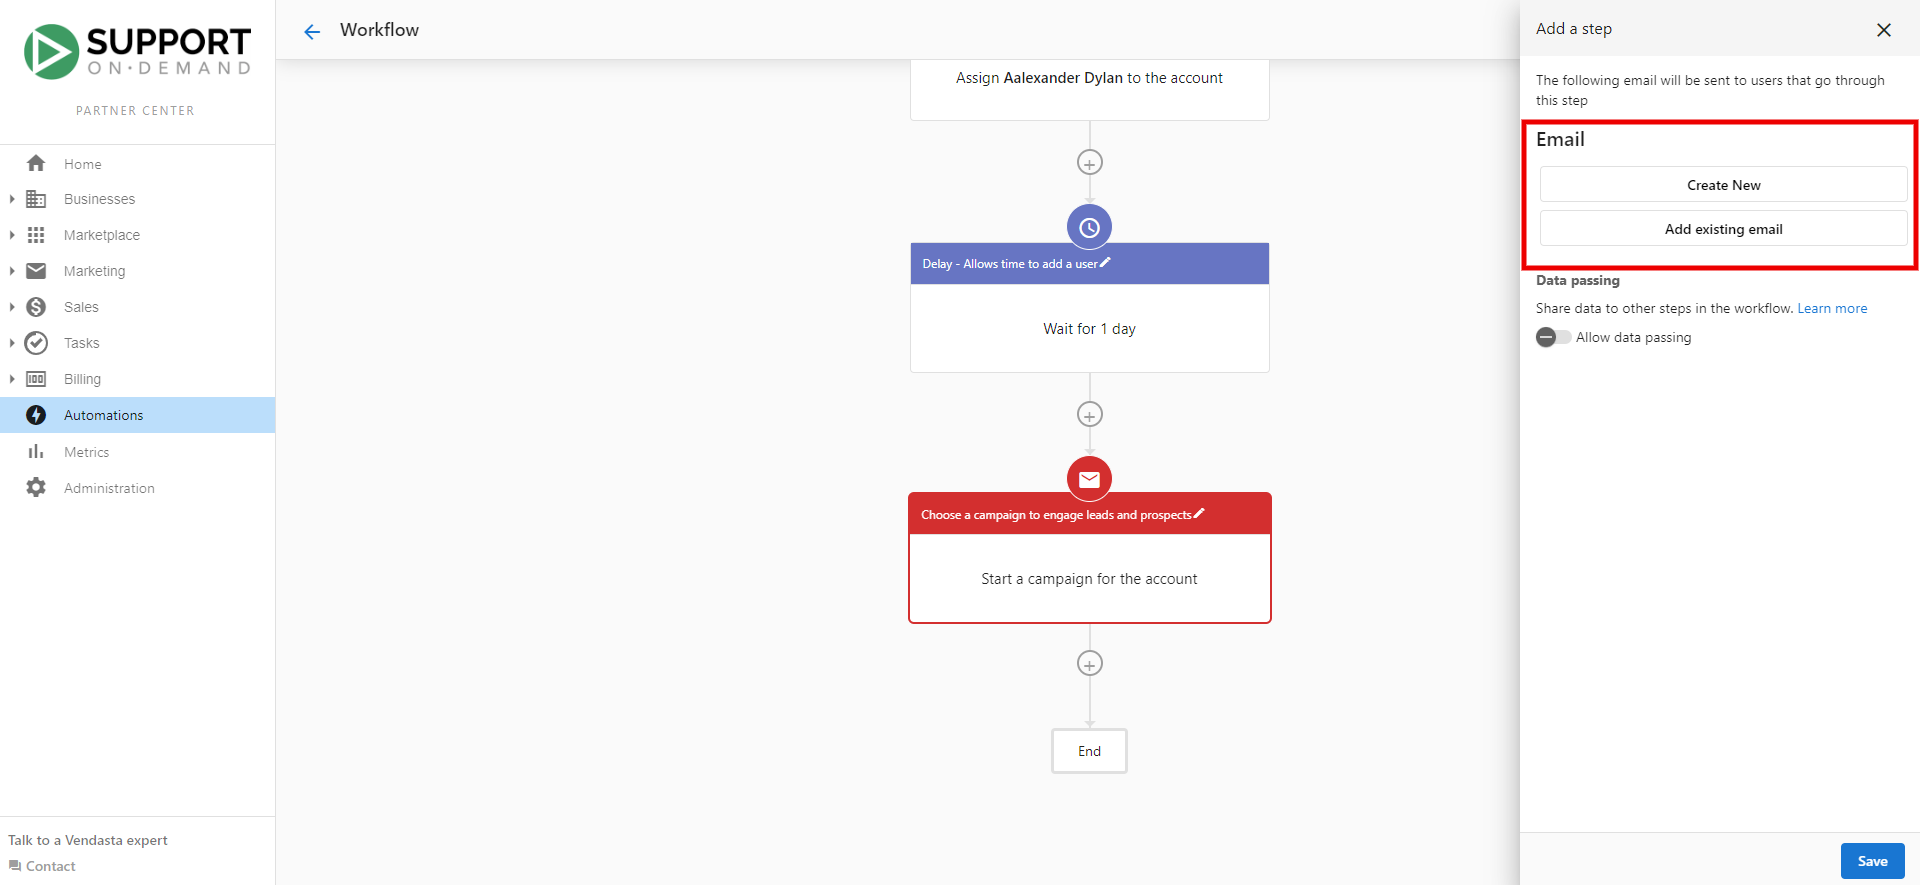Click the Support On Demand logo
Image resolution: width=1920 pixels, height=885 pixels.
tap(137, 52)
